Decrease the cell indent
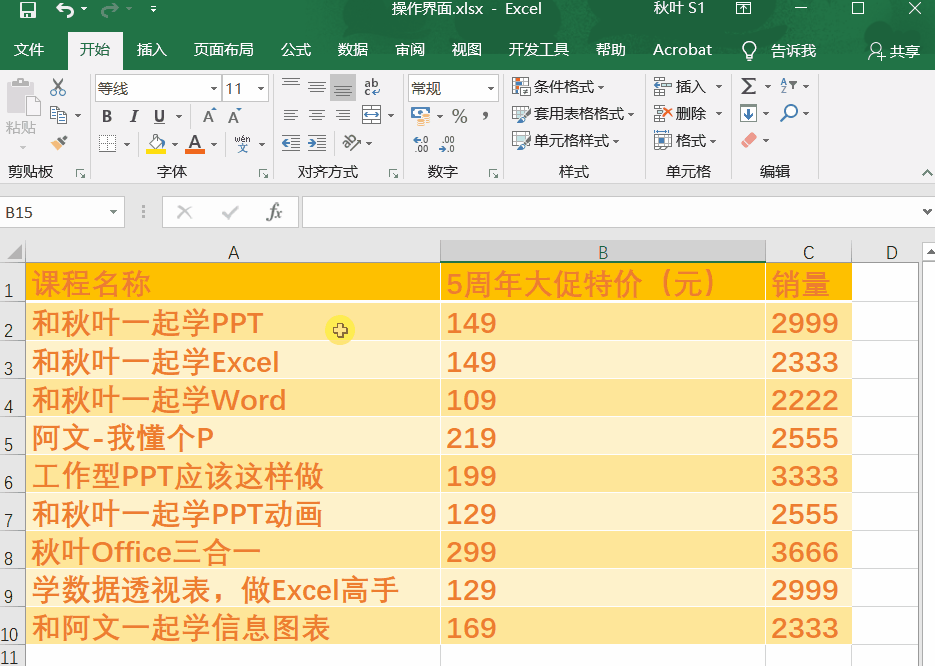The height and width of the screenshot is (666, 935). 291,143
